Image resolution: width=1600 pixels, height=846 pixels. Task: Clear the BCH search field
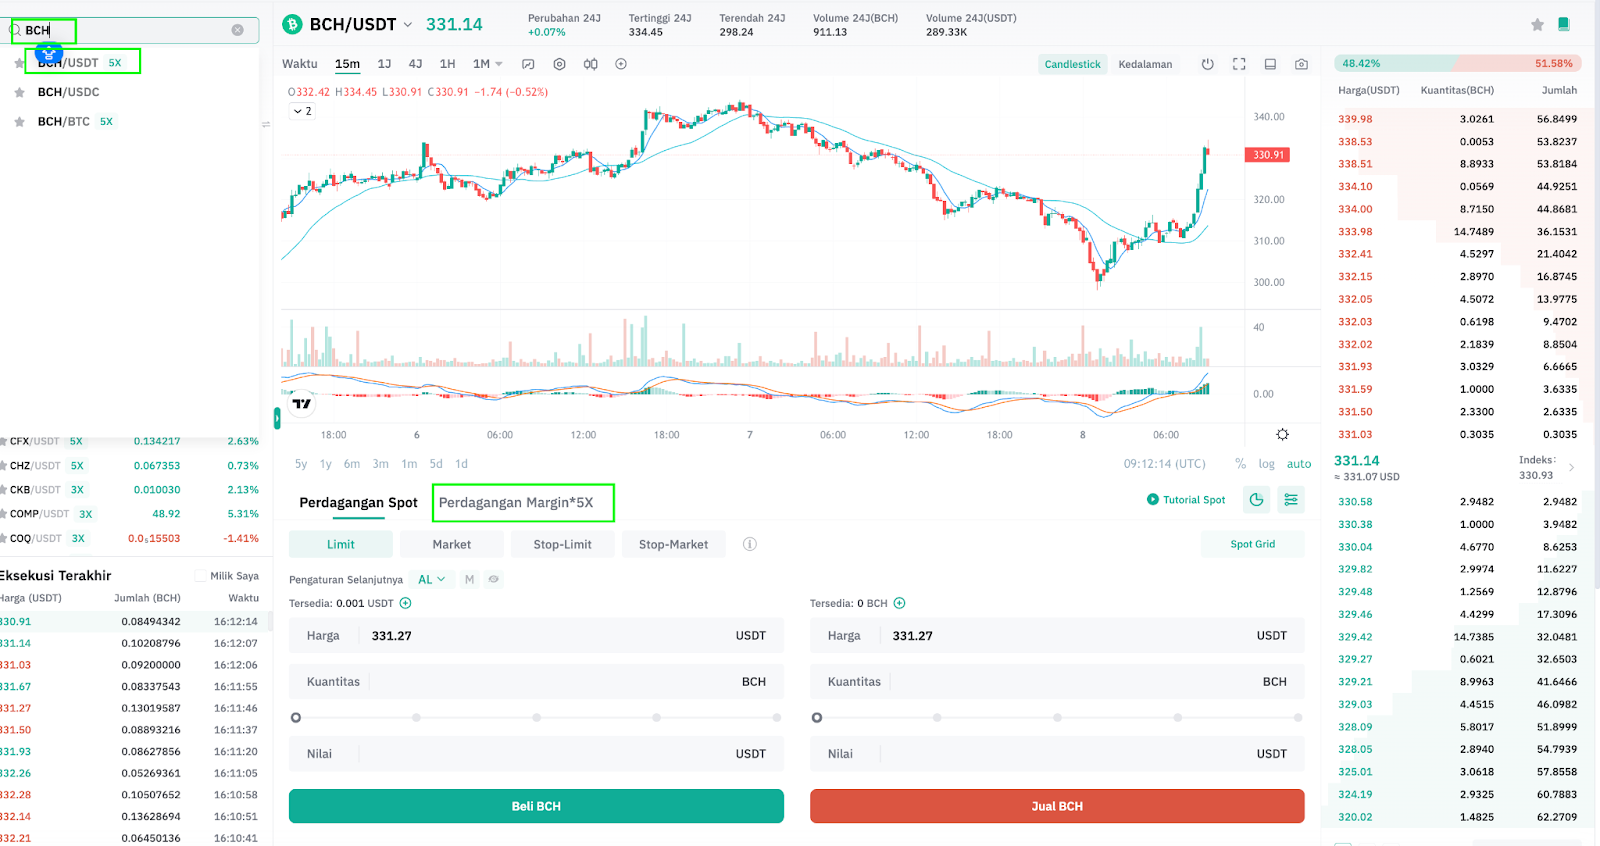click(x=237, y=30)
